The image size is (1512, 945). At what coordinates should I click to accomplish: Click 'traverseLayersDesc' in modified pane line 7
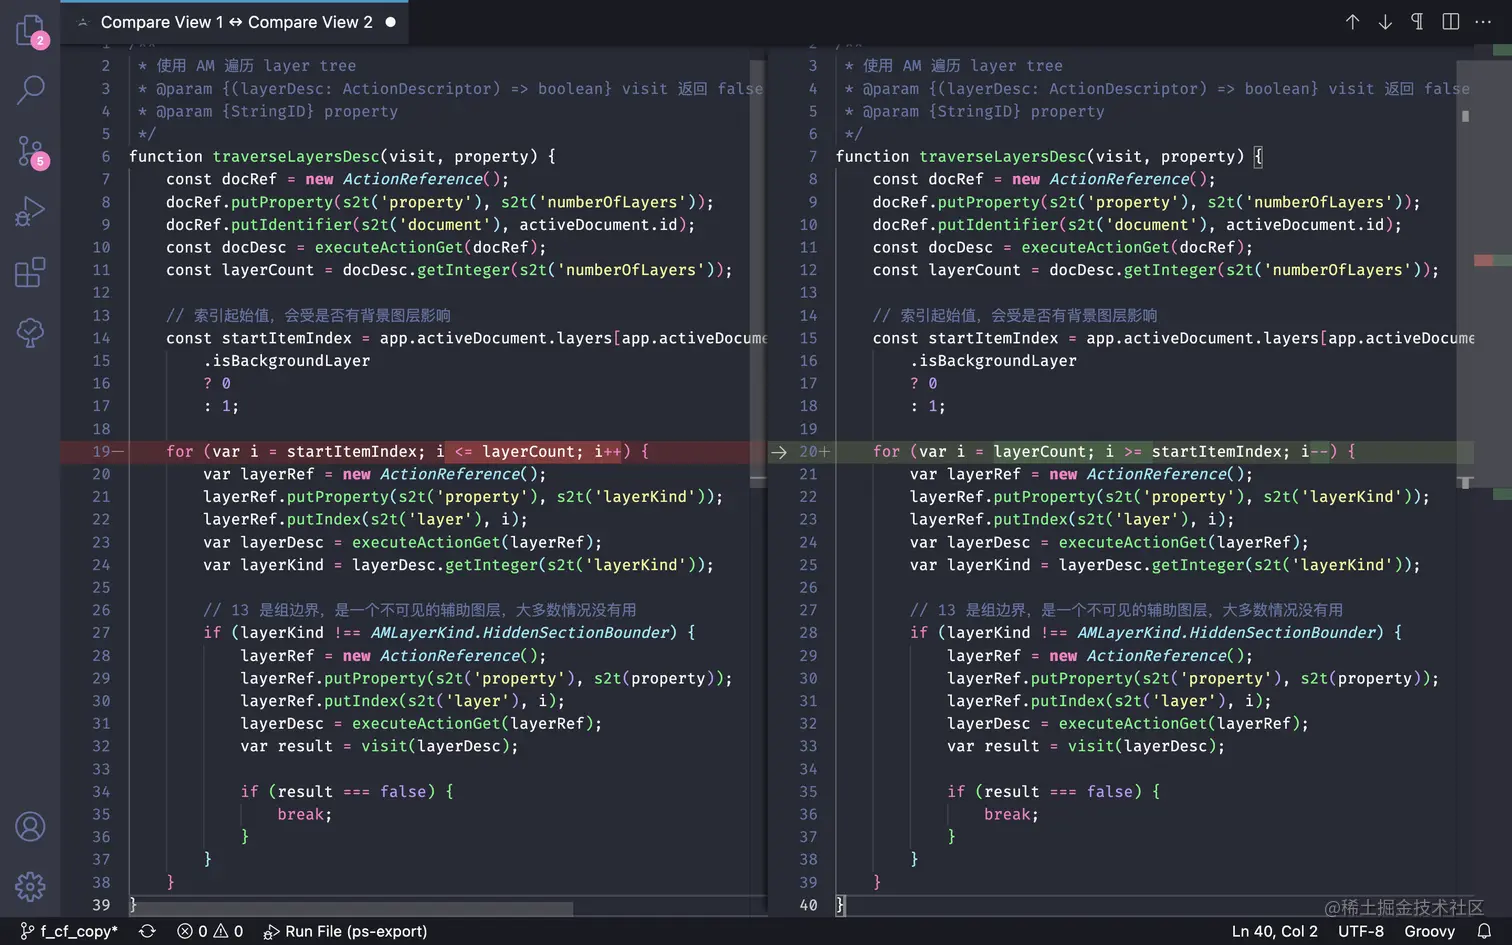(x=1003, y=156)
